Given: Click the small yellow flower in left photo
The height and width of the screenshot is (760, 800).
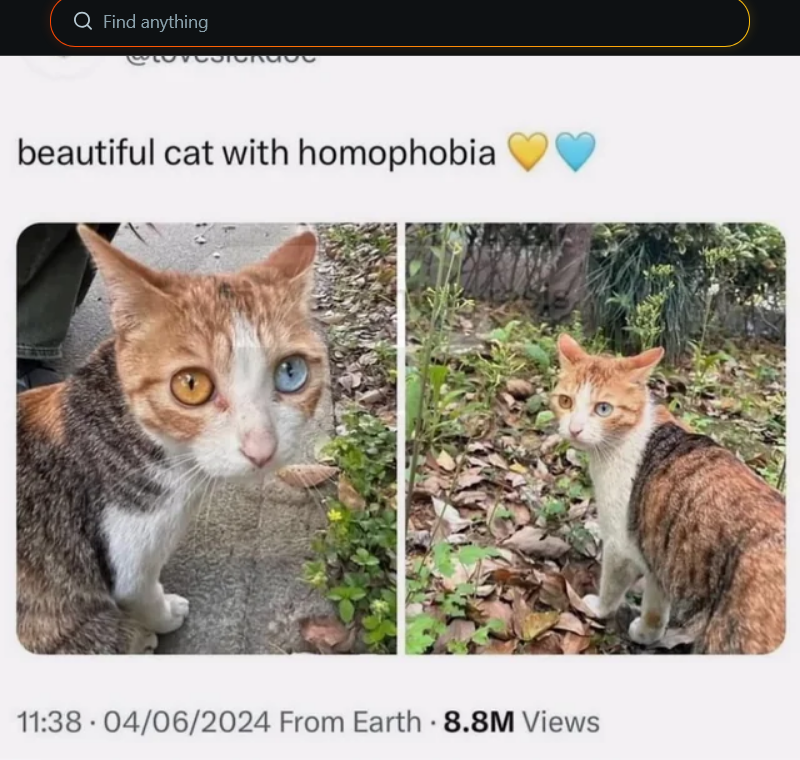Looking at the screenshot, I should tap(335, 515).
